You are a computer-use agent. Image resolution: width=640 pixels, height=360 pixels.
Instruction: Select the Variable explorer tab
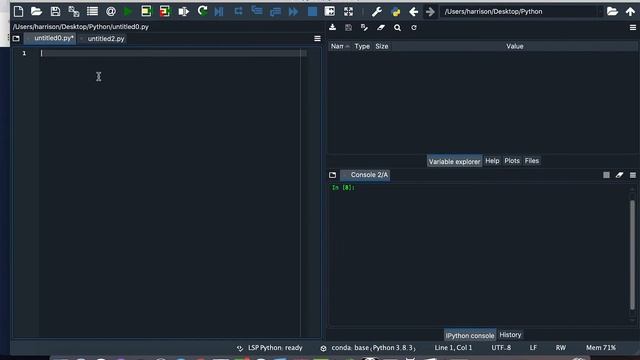pos(454,161)
